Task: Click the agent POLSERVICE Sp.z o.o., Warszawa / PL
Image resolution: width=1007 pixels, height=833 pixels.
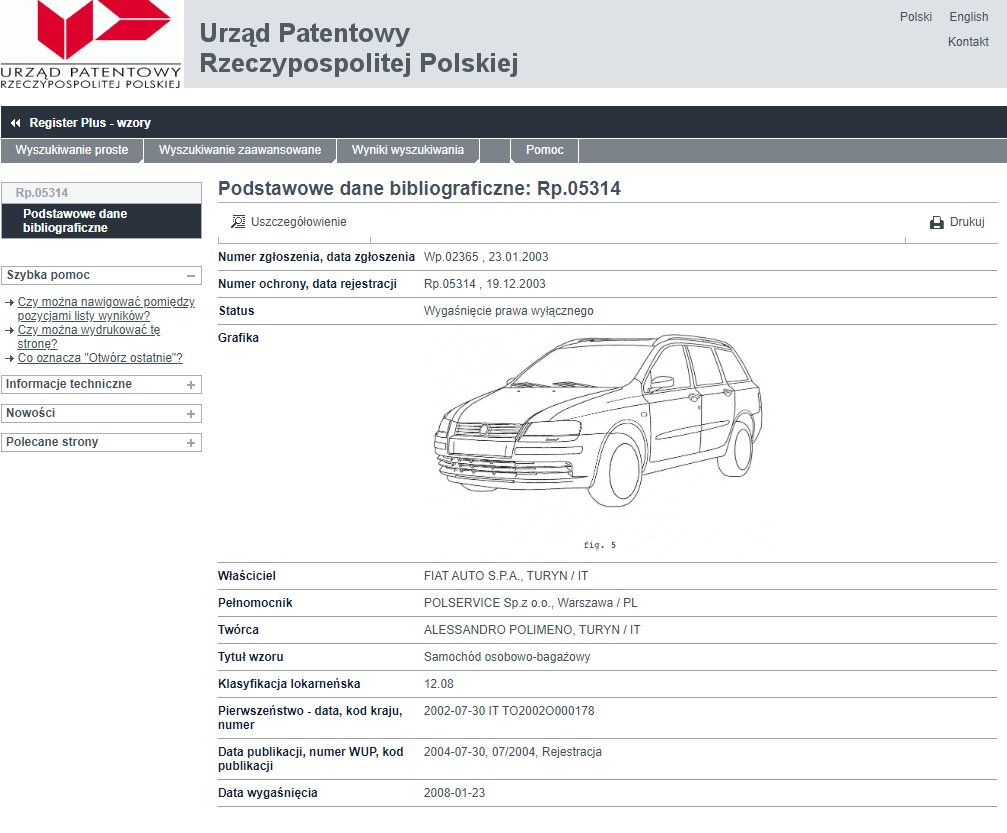Action: tap(530, 603)
